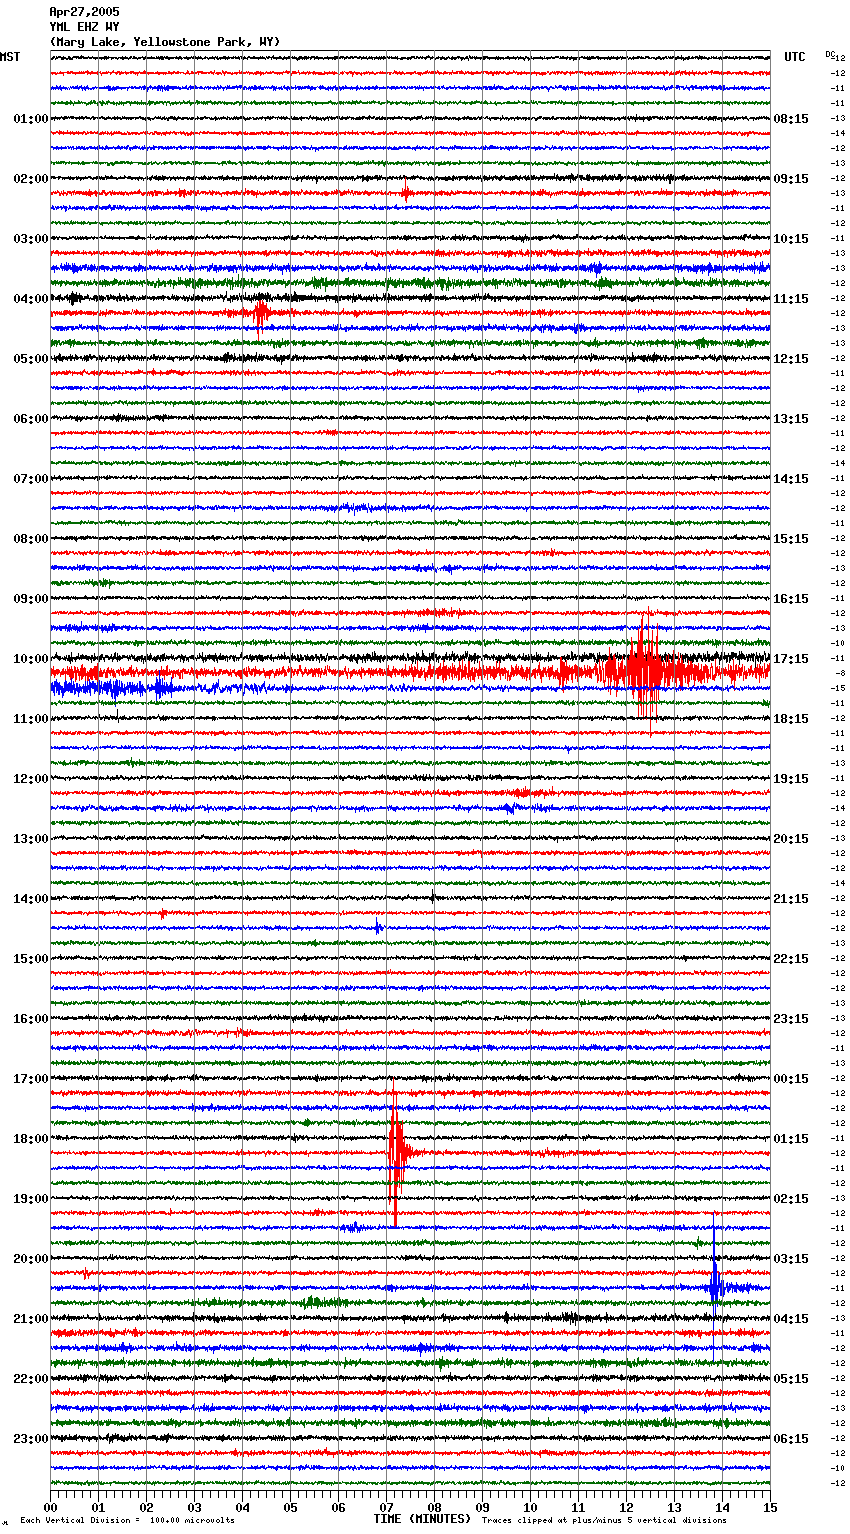850x1534 pixels.
Task: Select the 06:00 MST time label
Action: (30, 419)
